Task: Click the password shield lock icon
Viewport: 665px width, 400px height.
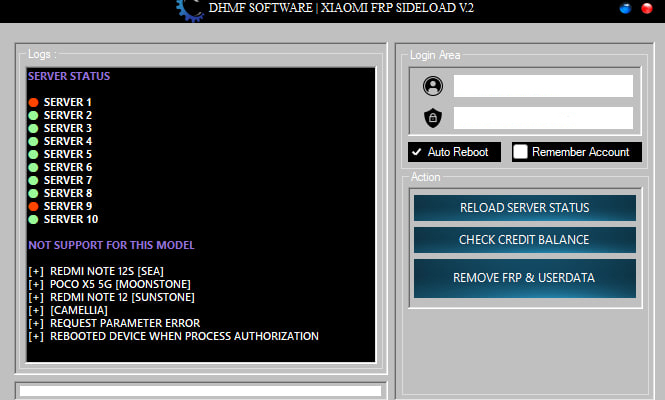Action: click(x=433, y=117)
